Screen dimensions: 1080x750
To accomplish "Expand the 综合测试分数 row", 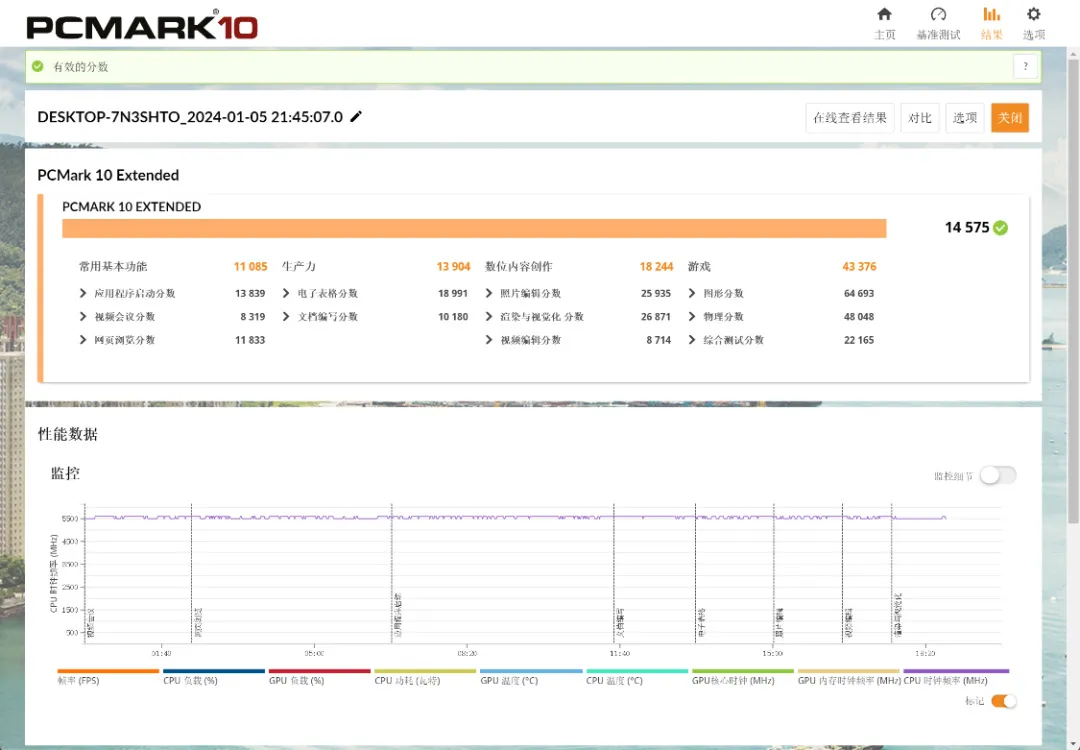I will [x=692, y=340].
